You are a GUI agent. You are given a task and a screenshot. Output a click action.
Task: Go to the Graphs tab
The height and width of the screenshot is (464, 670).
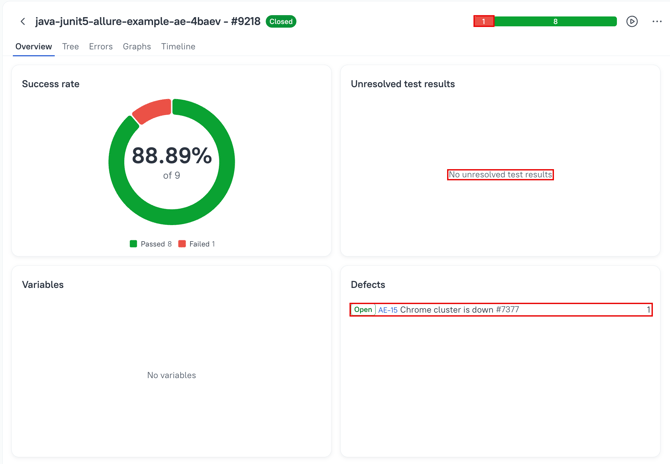tap(137, 47)
